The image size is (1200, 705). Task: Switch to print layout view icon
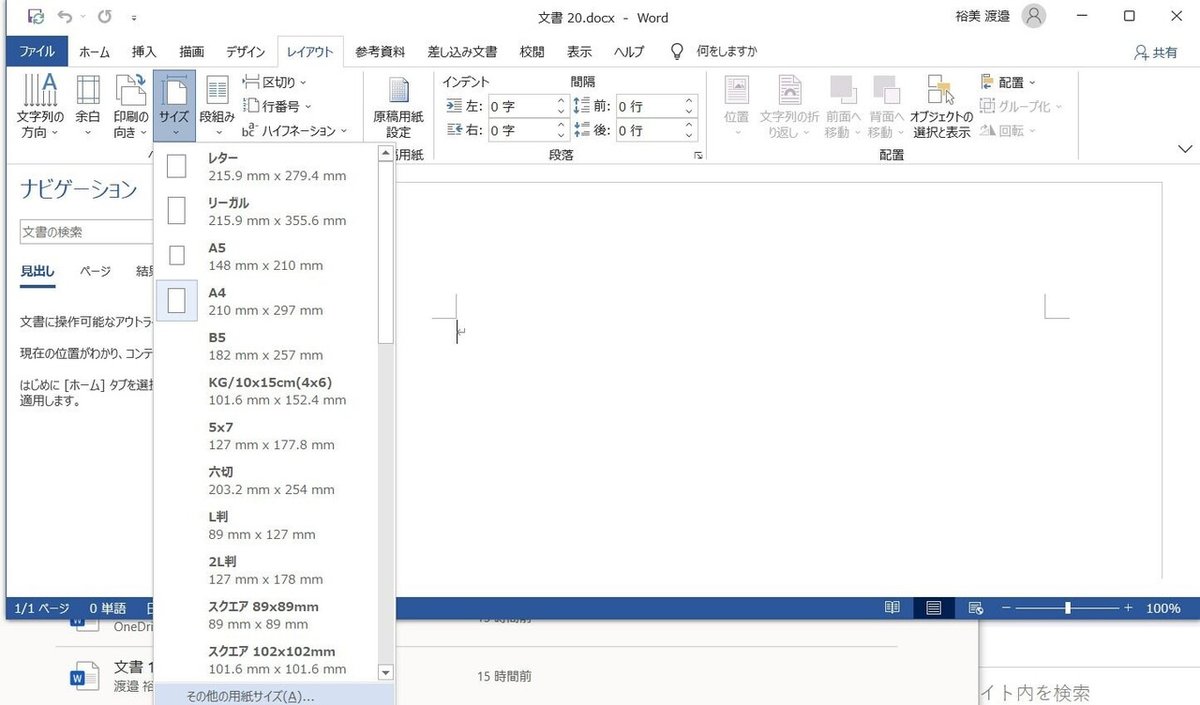click(934, 608)
